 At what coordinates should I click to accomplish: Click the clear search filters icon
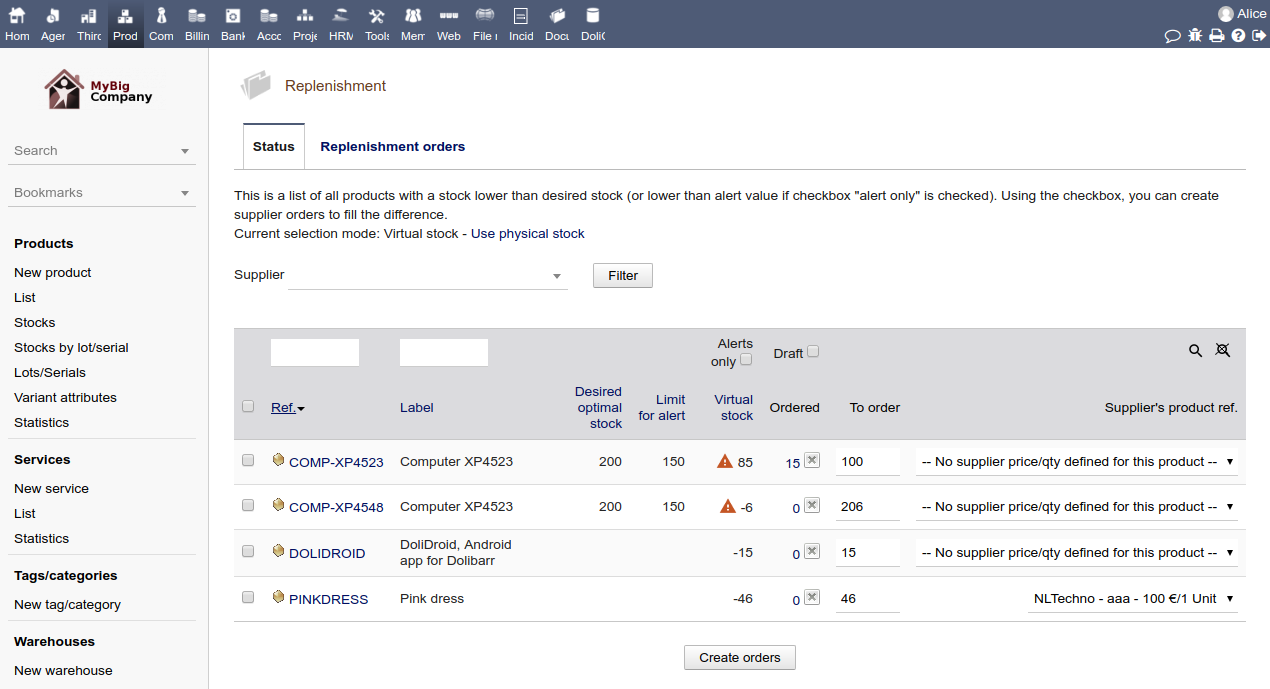pos(1222,351)
